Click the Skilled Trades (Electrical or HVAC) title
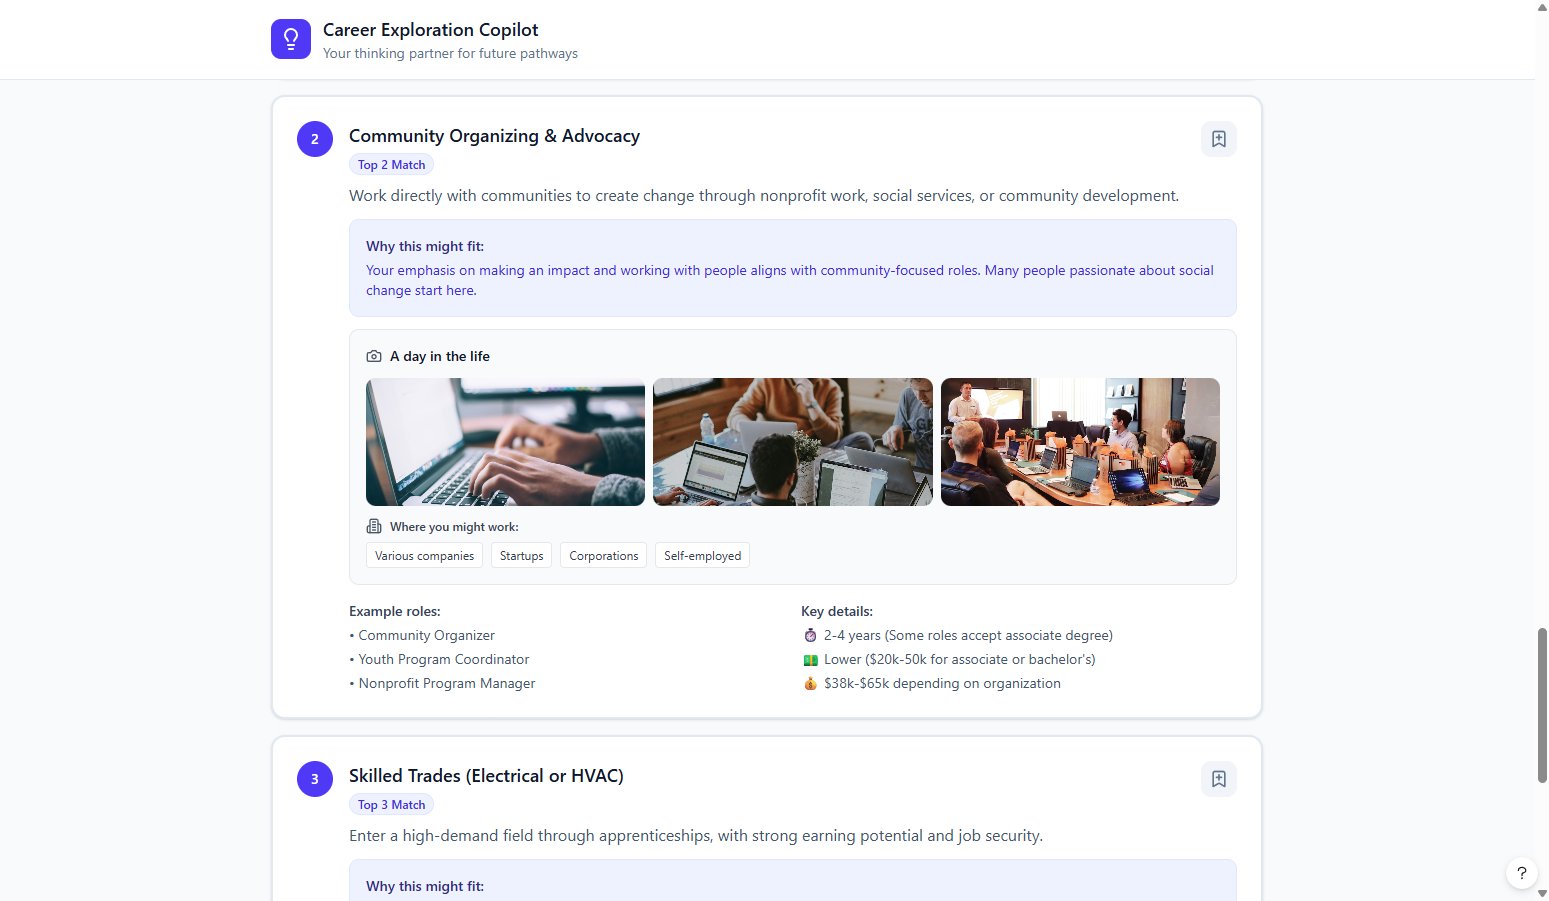The width and height of the screenshot is (1549, 901). (x=486, y=776)
